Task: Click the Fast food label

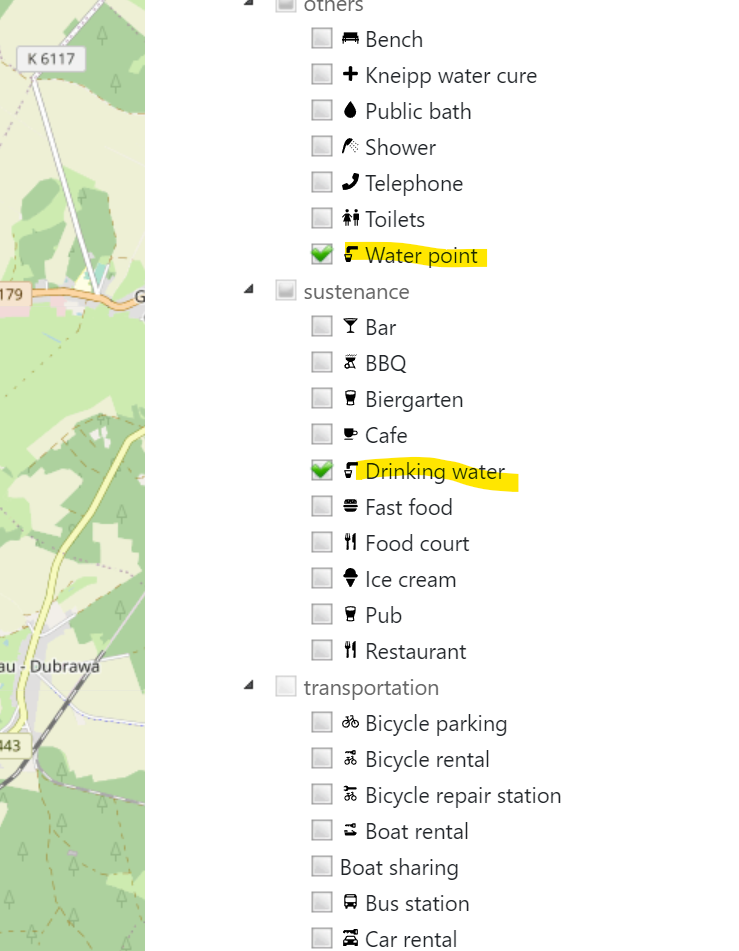Action: pyautogui.click(x=408, y=507)
